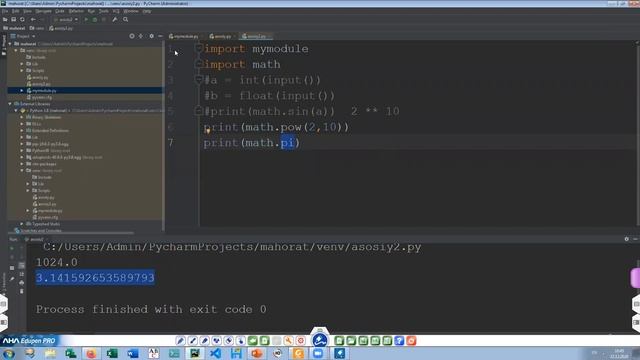Click the Windows Start orb
640x360 pixels.
click(9, 353)
